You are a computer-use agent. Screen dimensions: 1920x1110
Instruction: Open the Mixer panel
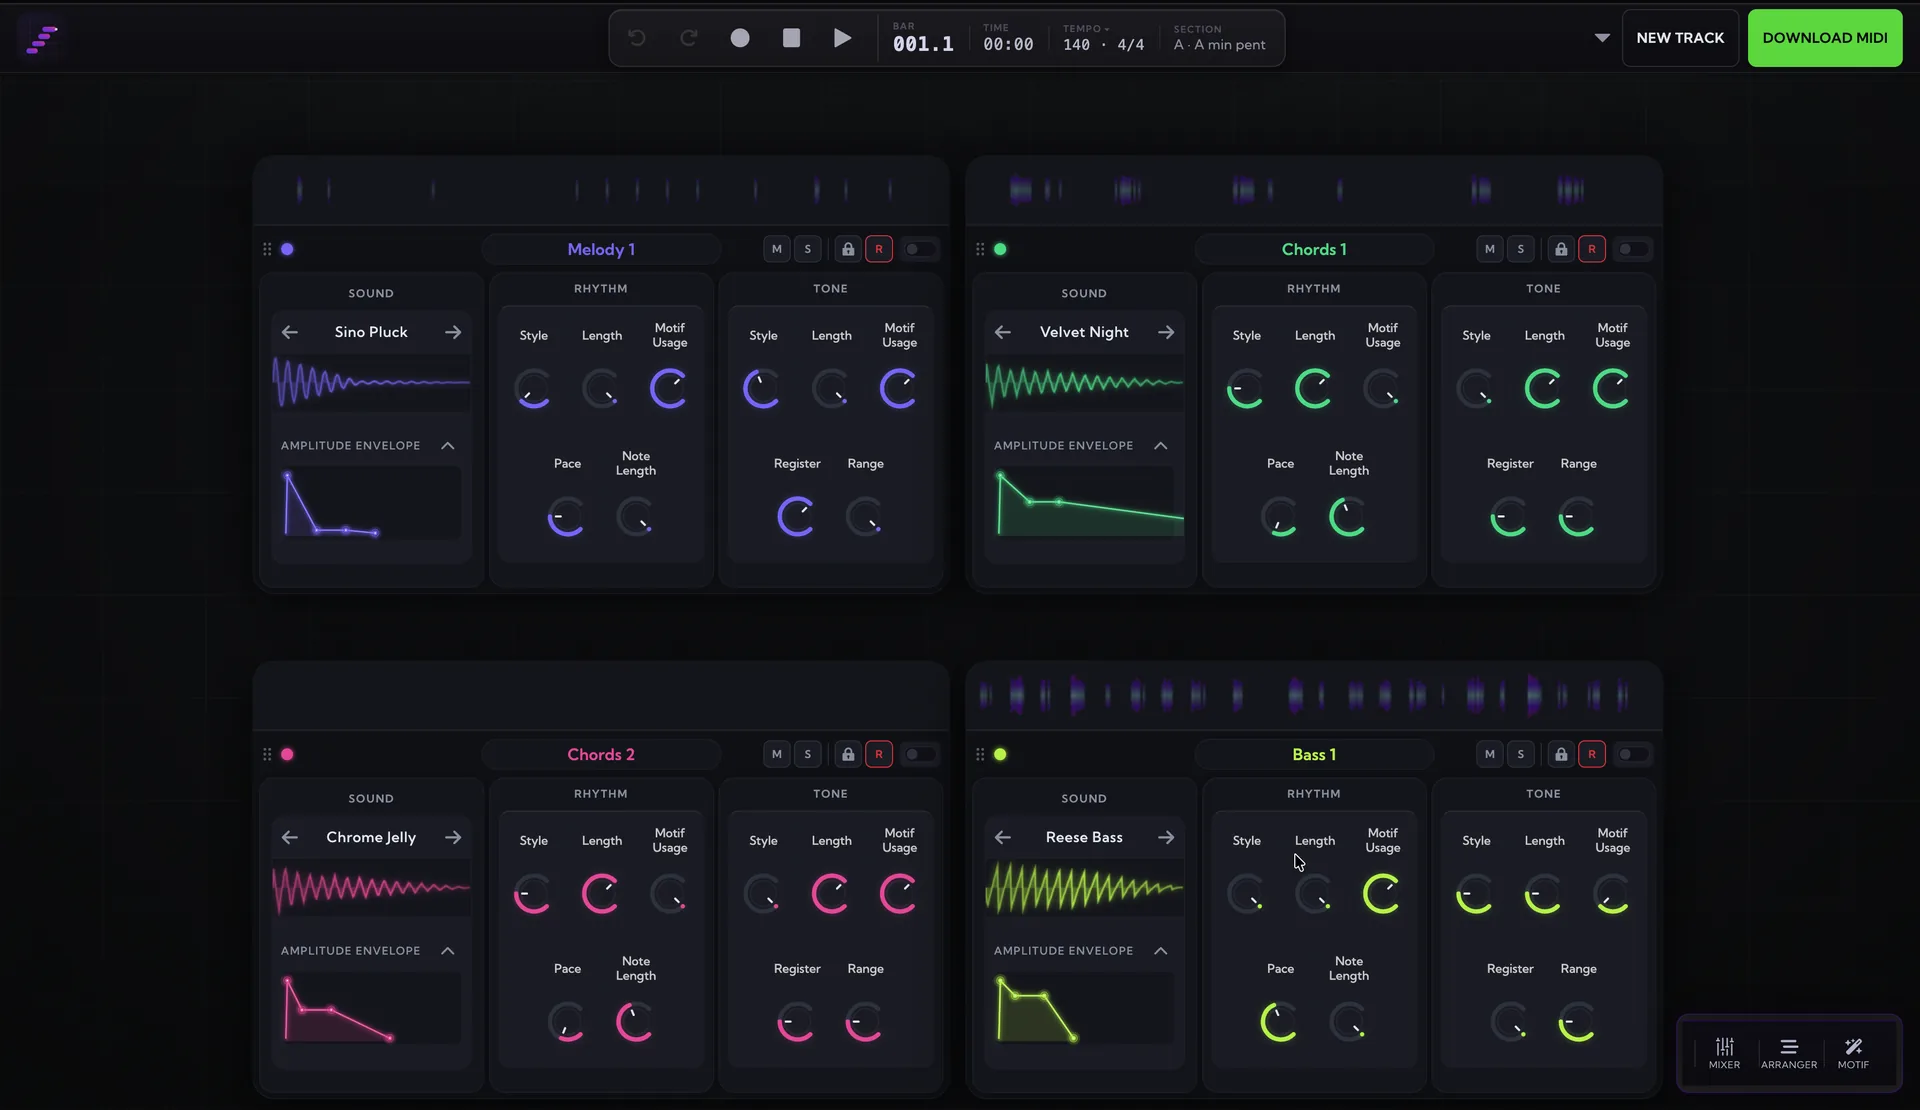click(x=1724, y=1054)
